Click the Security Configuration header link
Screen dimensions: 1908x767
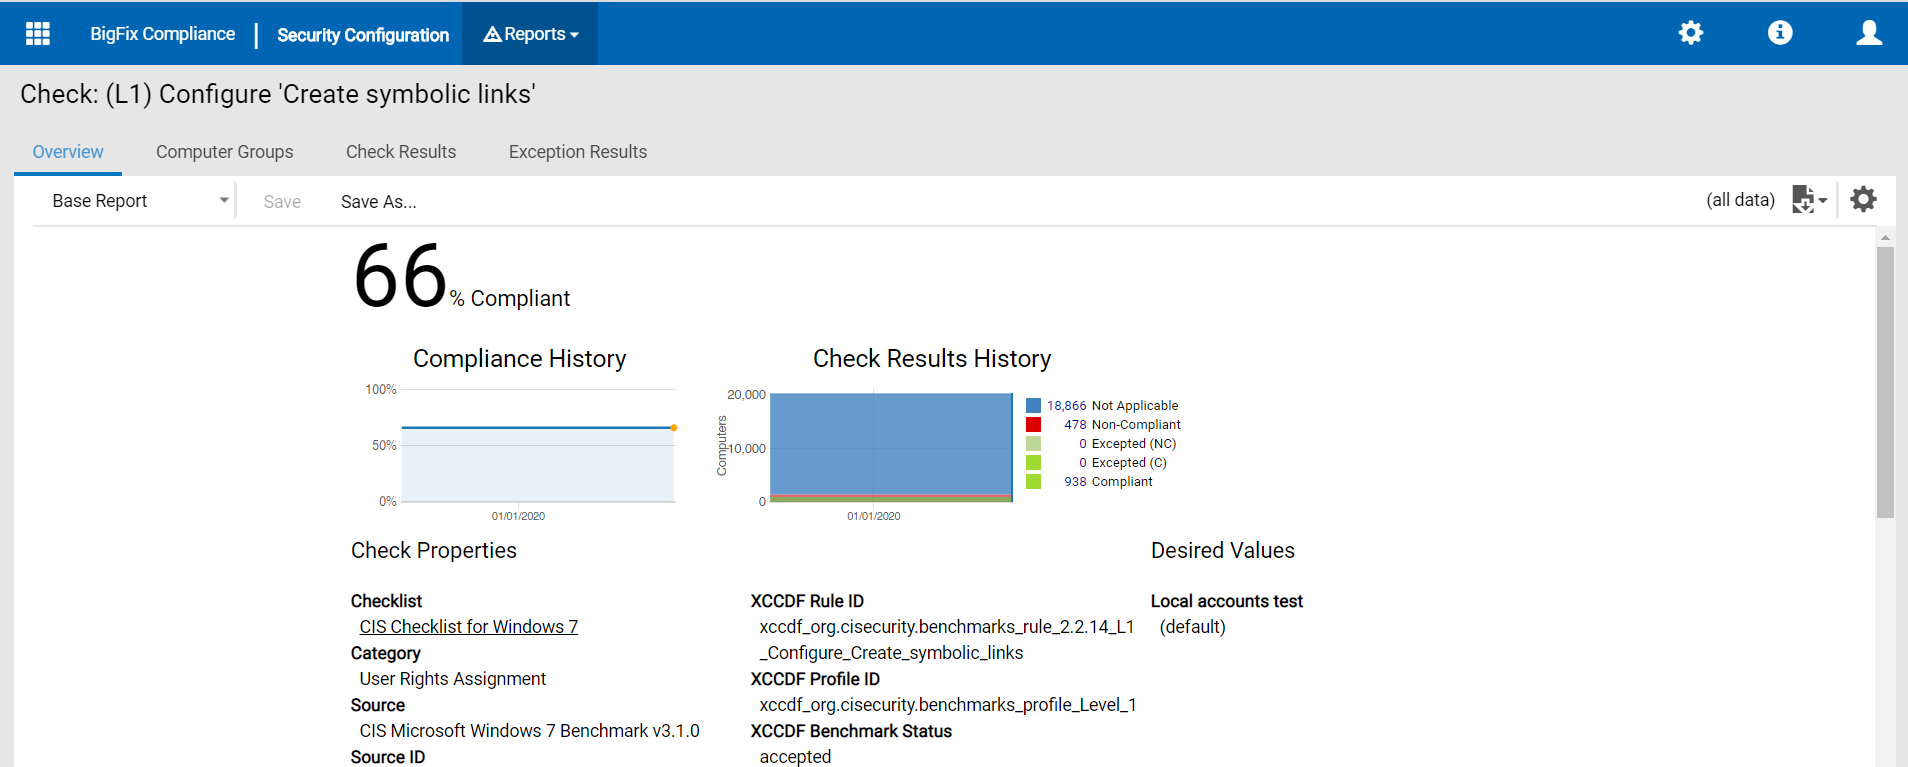pyautogui.click(x=363, y=35)
